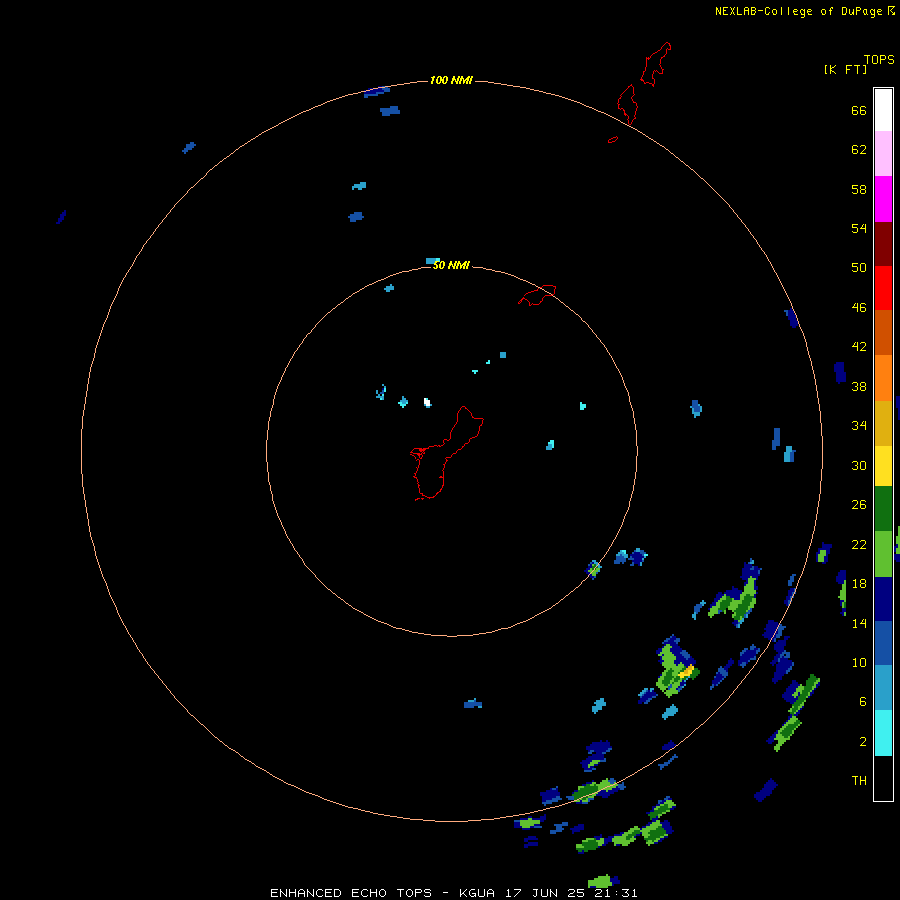Click the legend value 34

tap(859, 426)
